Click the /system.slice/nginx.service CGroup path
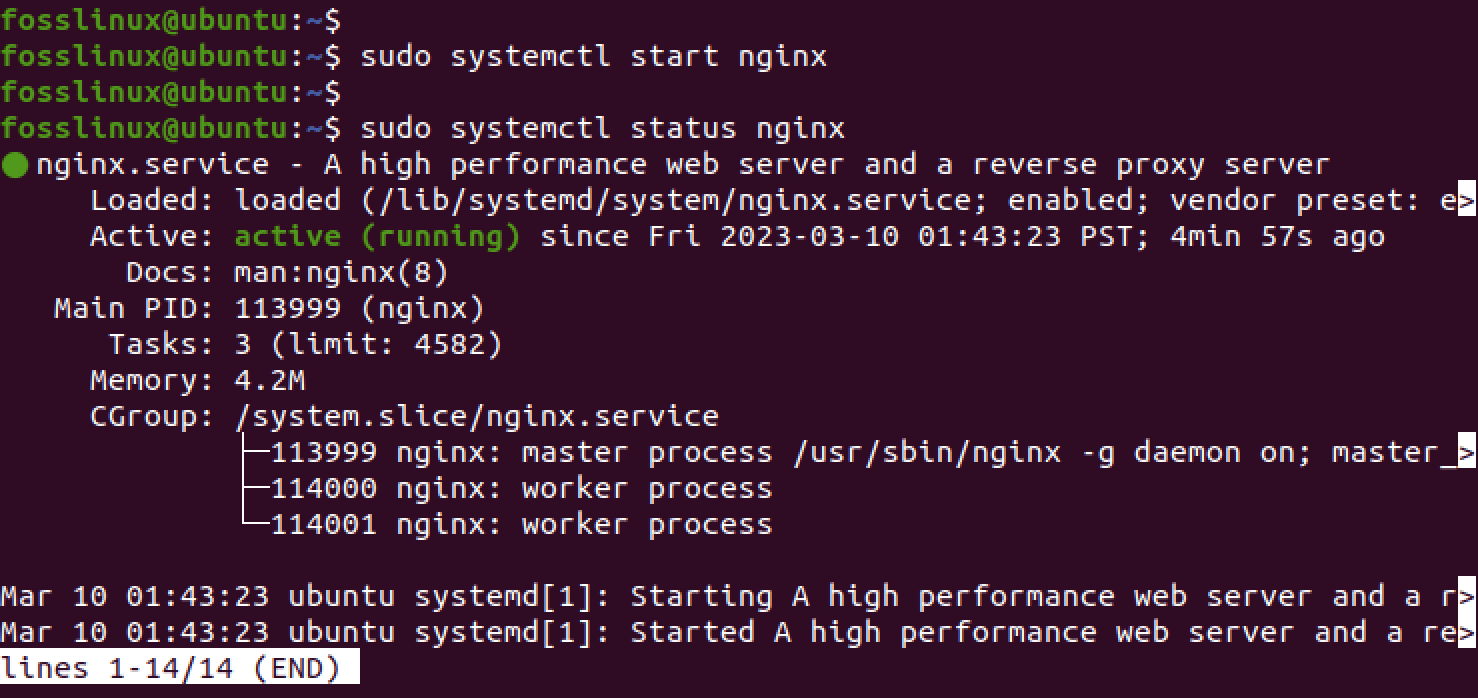Screen dimensions: 1478x698 tap(476, 417)
